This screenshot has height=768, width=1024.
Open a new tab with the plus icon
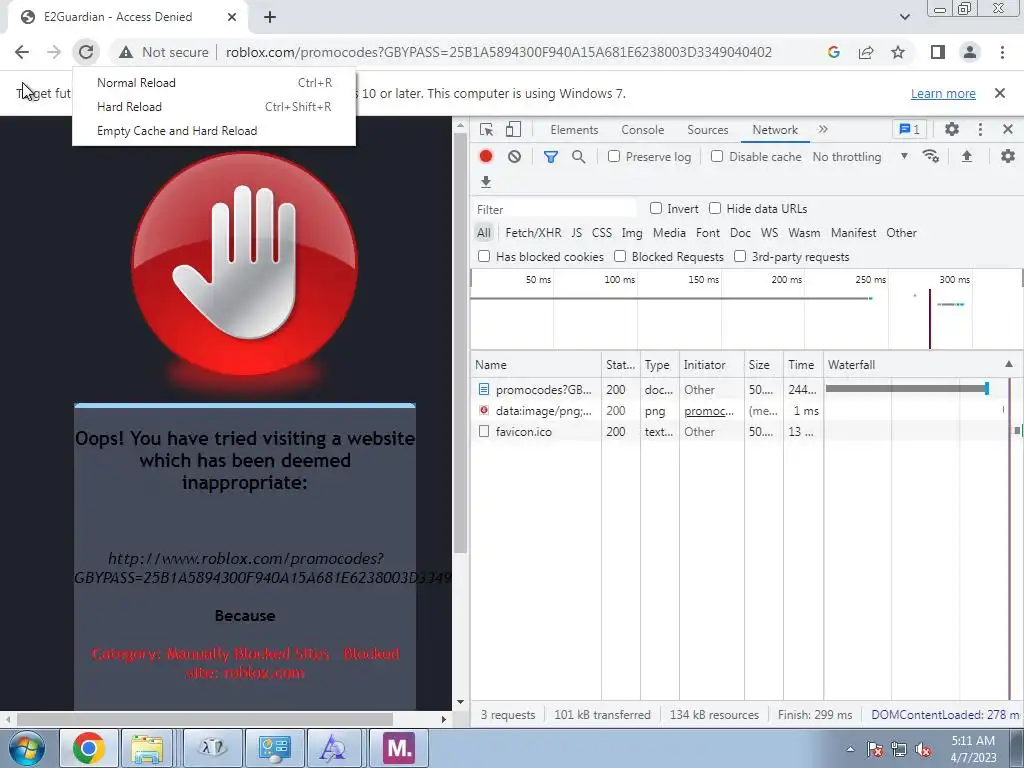tap(270, 17)
